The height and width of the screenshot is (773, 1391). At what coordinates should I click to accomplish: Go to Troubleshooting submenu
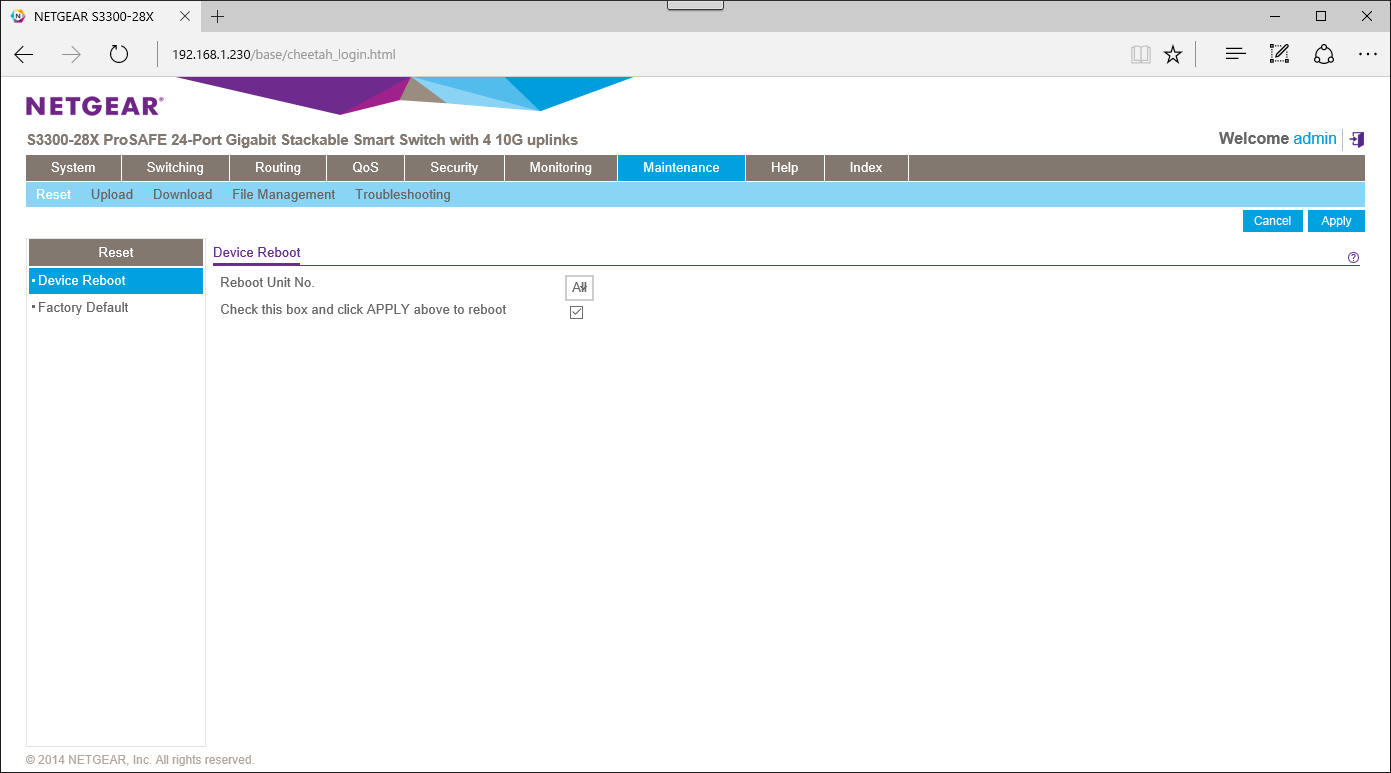pyautogui.click(x=403, y=195)
